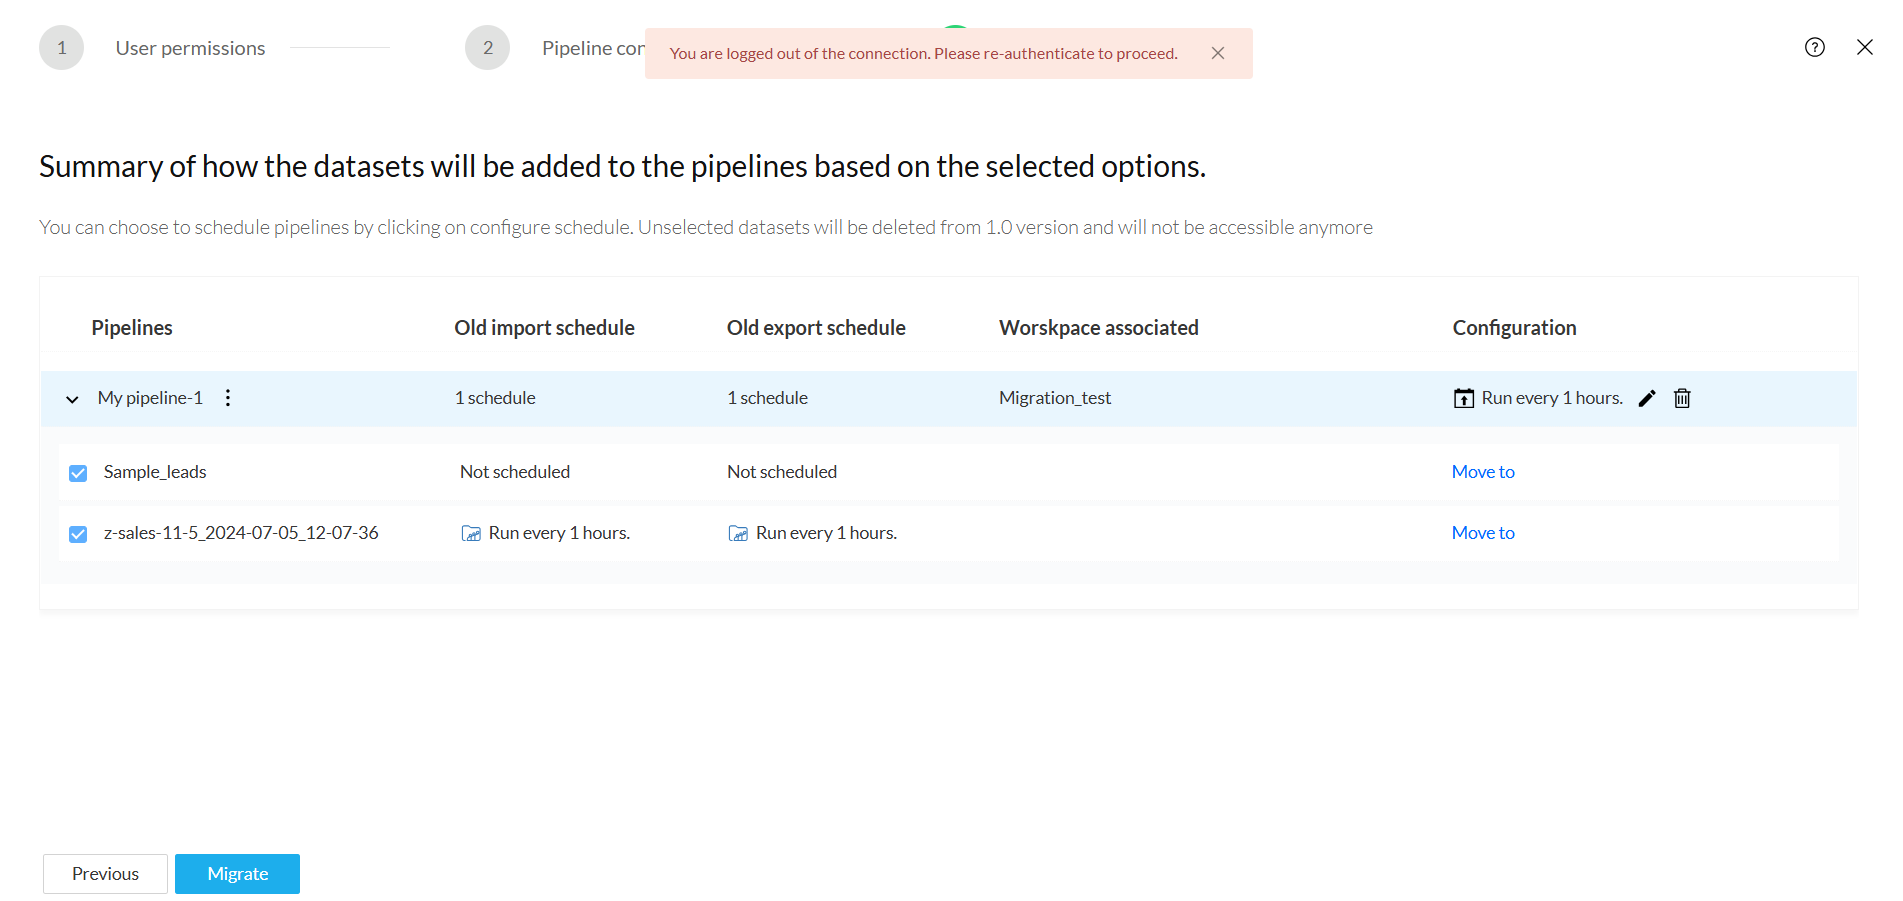
Task: Uncheck the z-sales-11-5 dataset checkbox
Action: tap(78, 534)
